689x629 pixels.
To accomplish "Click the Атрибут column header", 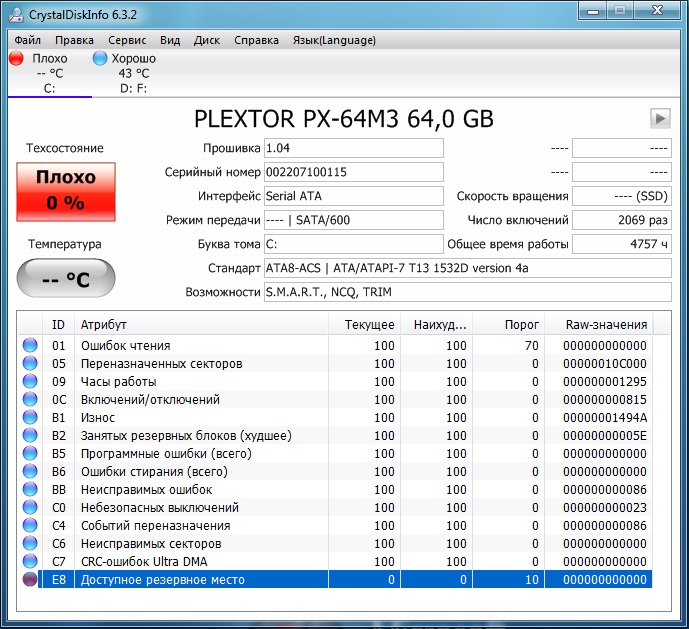I will click(201, 324).
